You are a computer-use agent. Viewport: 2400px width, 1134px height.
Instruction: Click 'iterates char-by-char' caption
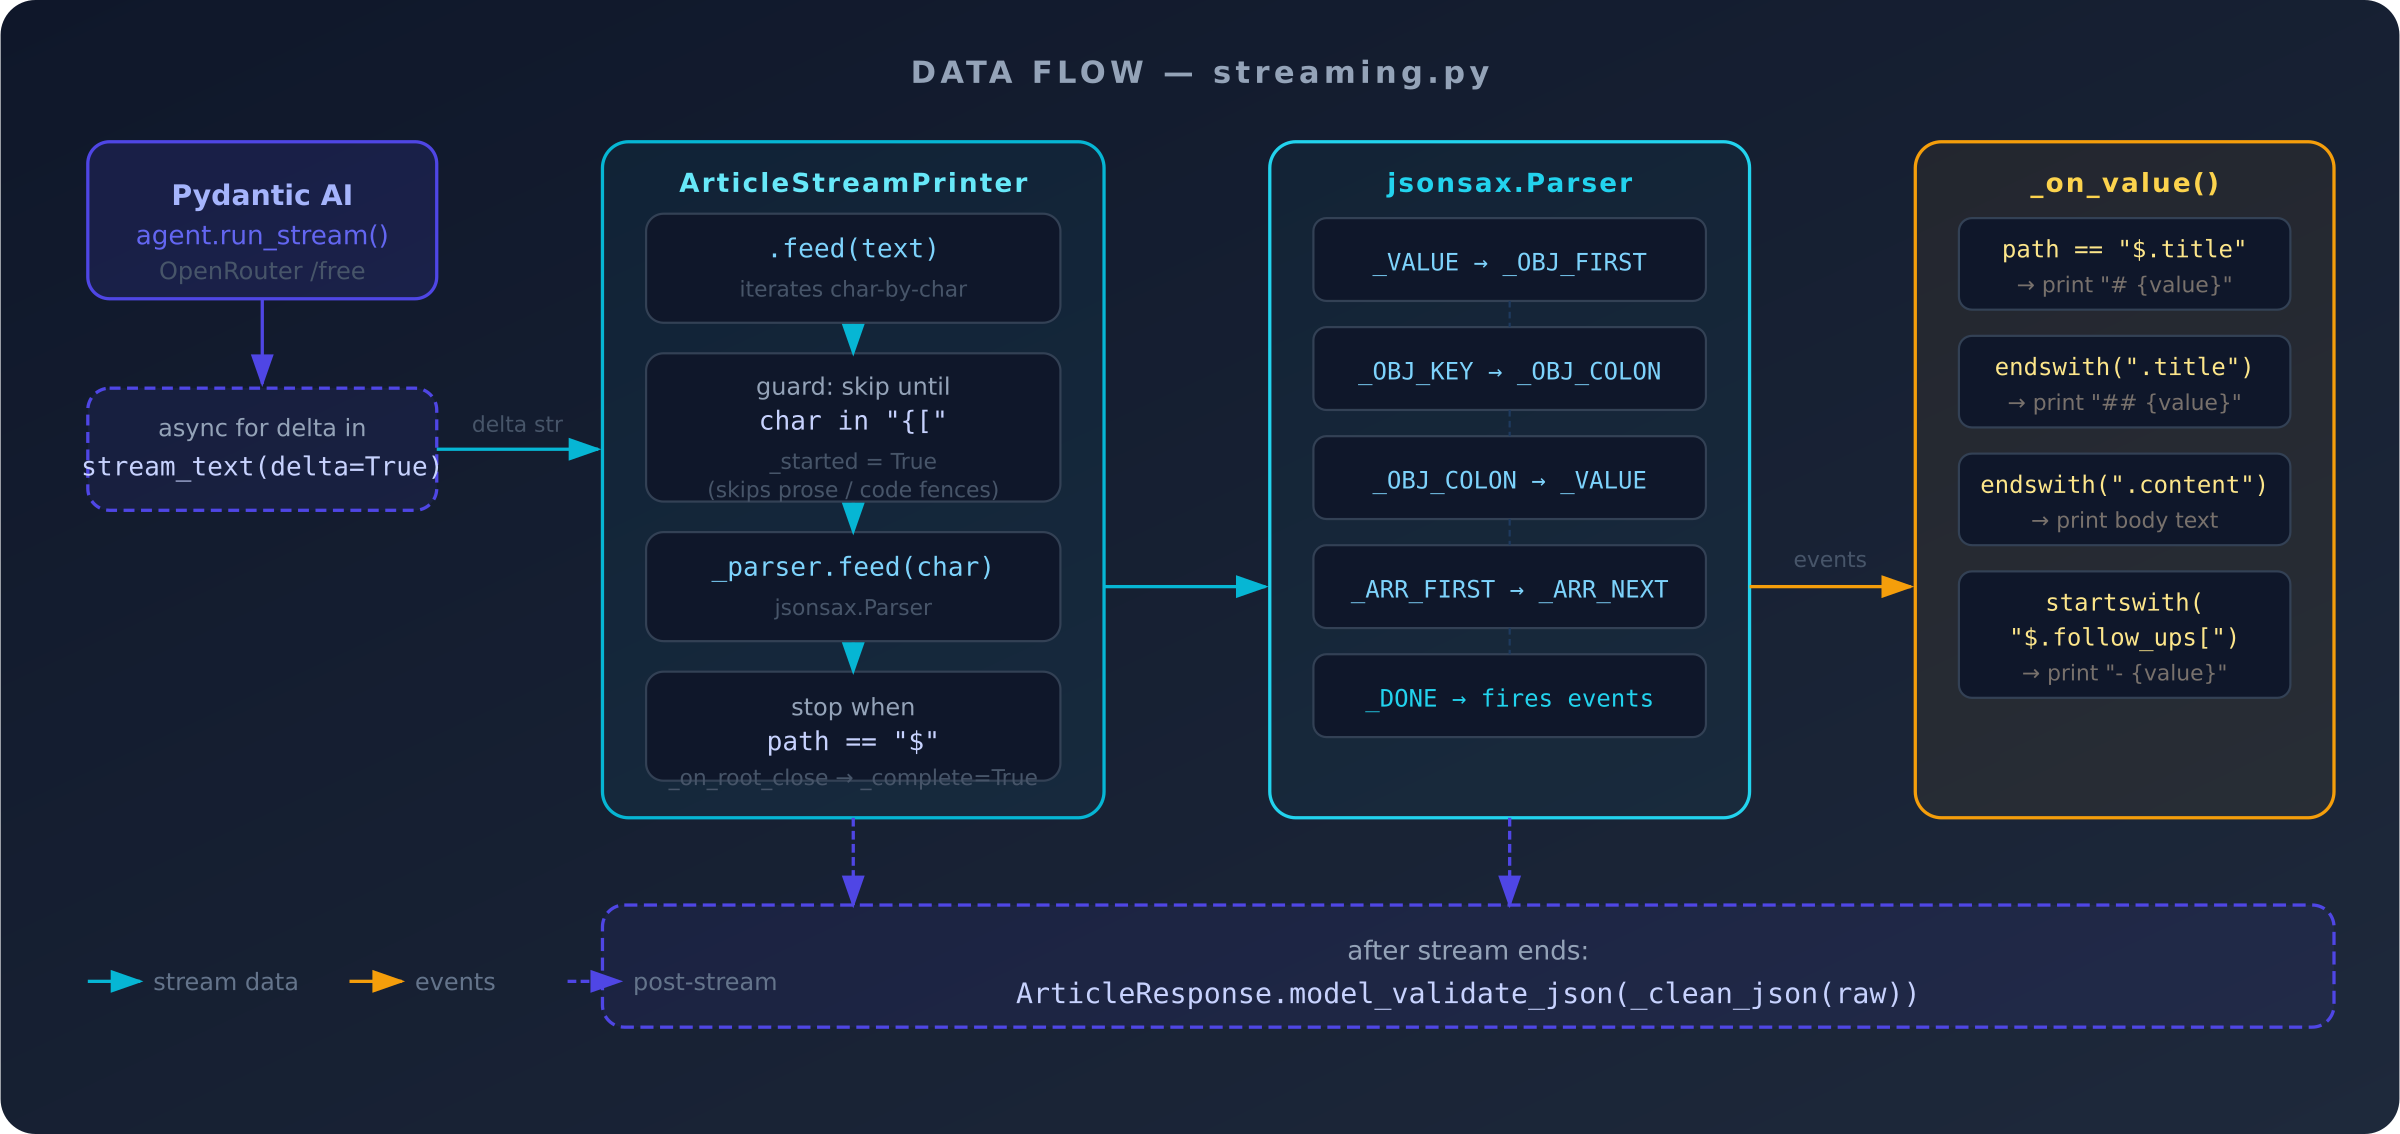(853, 289)
